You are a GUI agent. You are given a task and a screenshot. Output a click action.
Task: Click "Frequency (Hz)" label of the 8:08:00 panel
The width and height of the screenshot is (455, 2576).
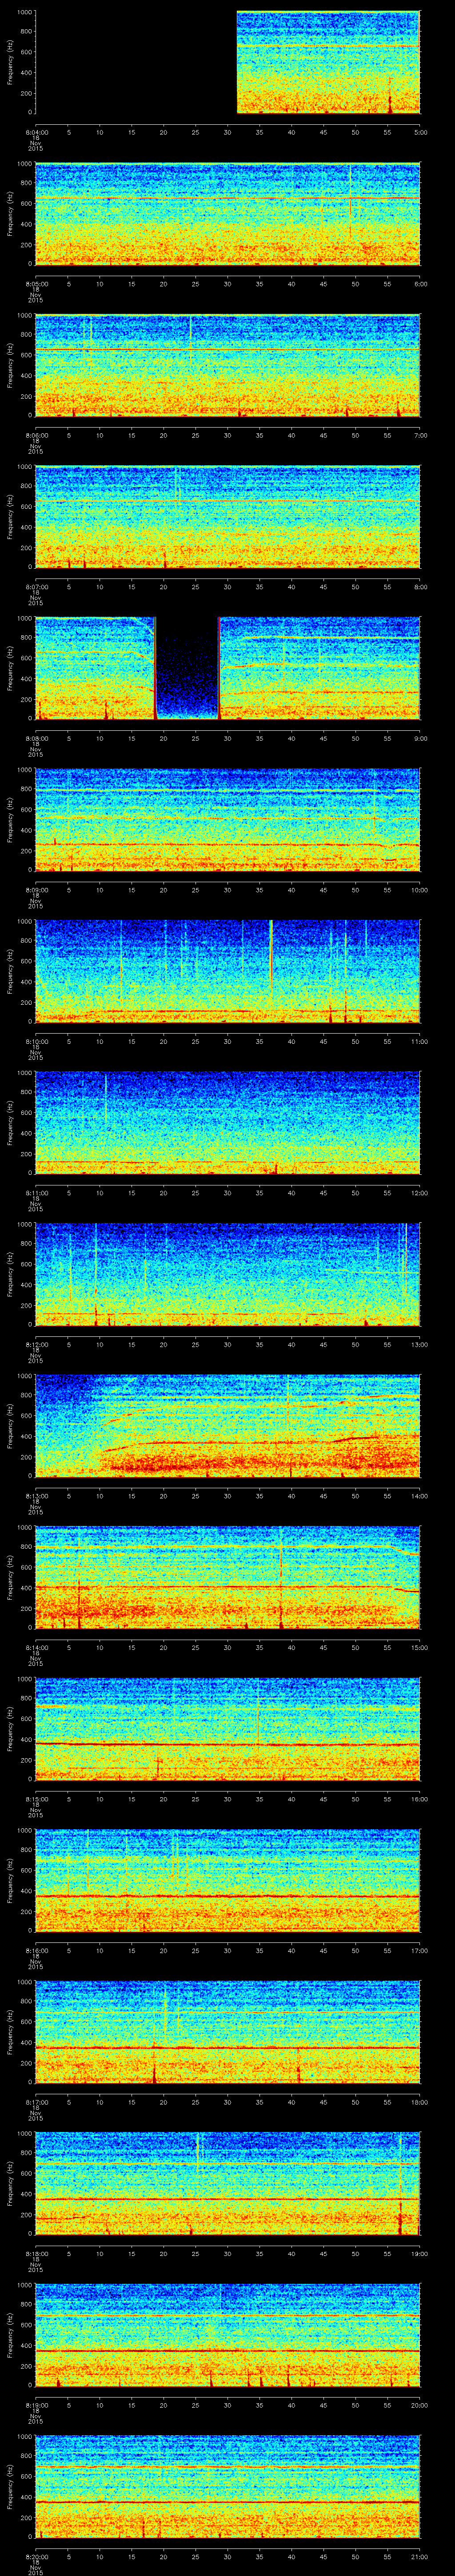[10, 668]
